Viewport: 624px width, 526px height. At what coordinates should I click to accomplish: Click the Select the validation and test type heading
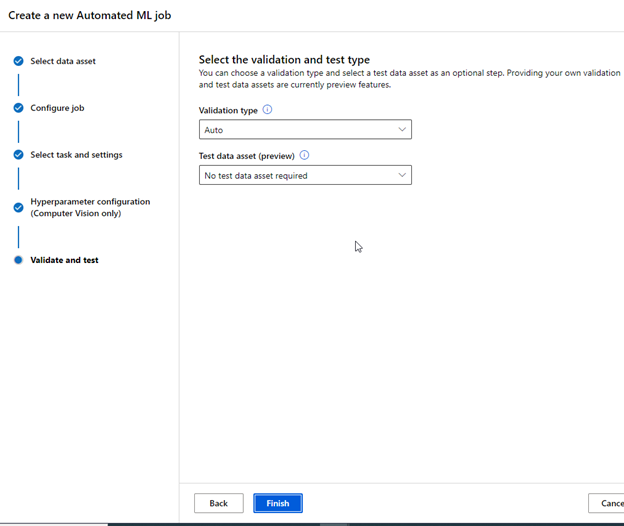coord(284,60)
